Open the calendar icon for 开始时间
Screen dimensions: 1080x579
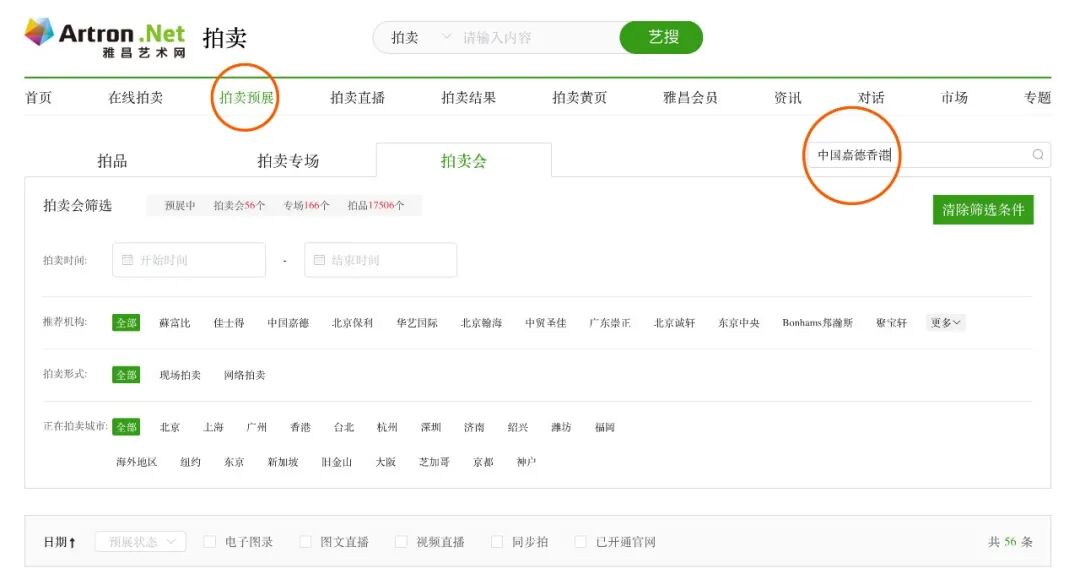pyautogui.click(x=127, y=260)
